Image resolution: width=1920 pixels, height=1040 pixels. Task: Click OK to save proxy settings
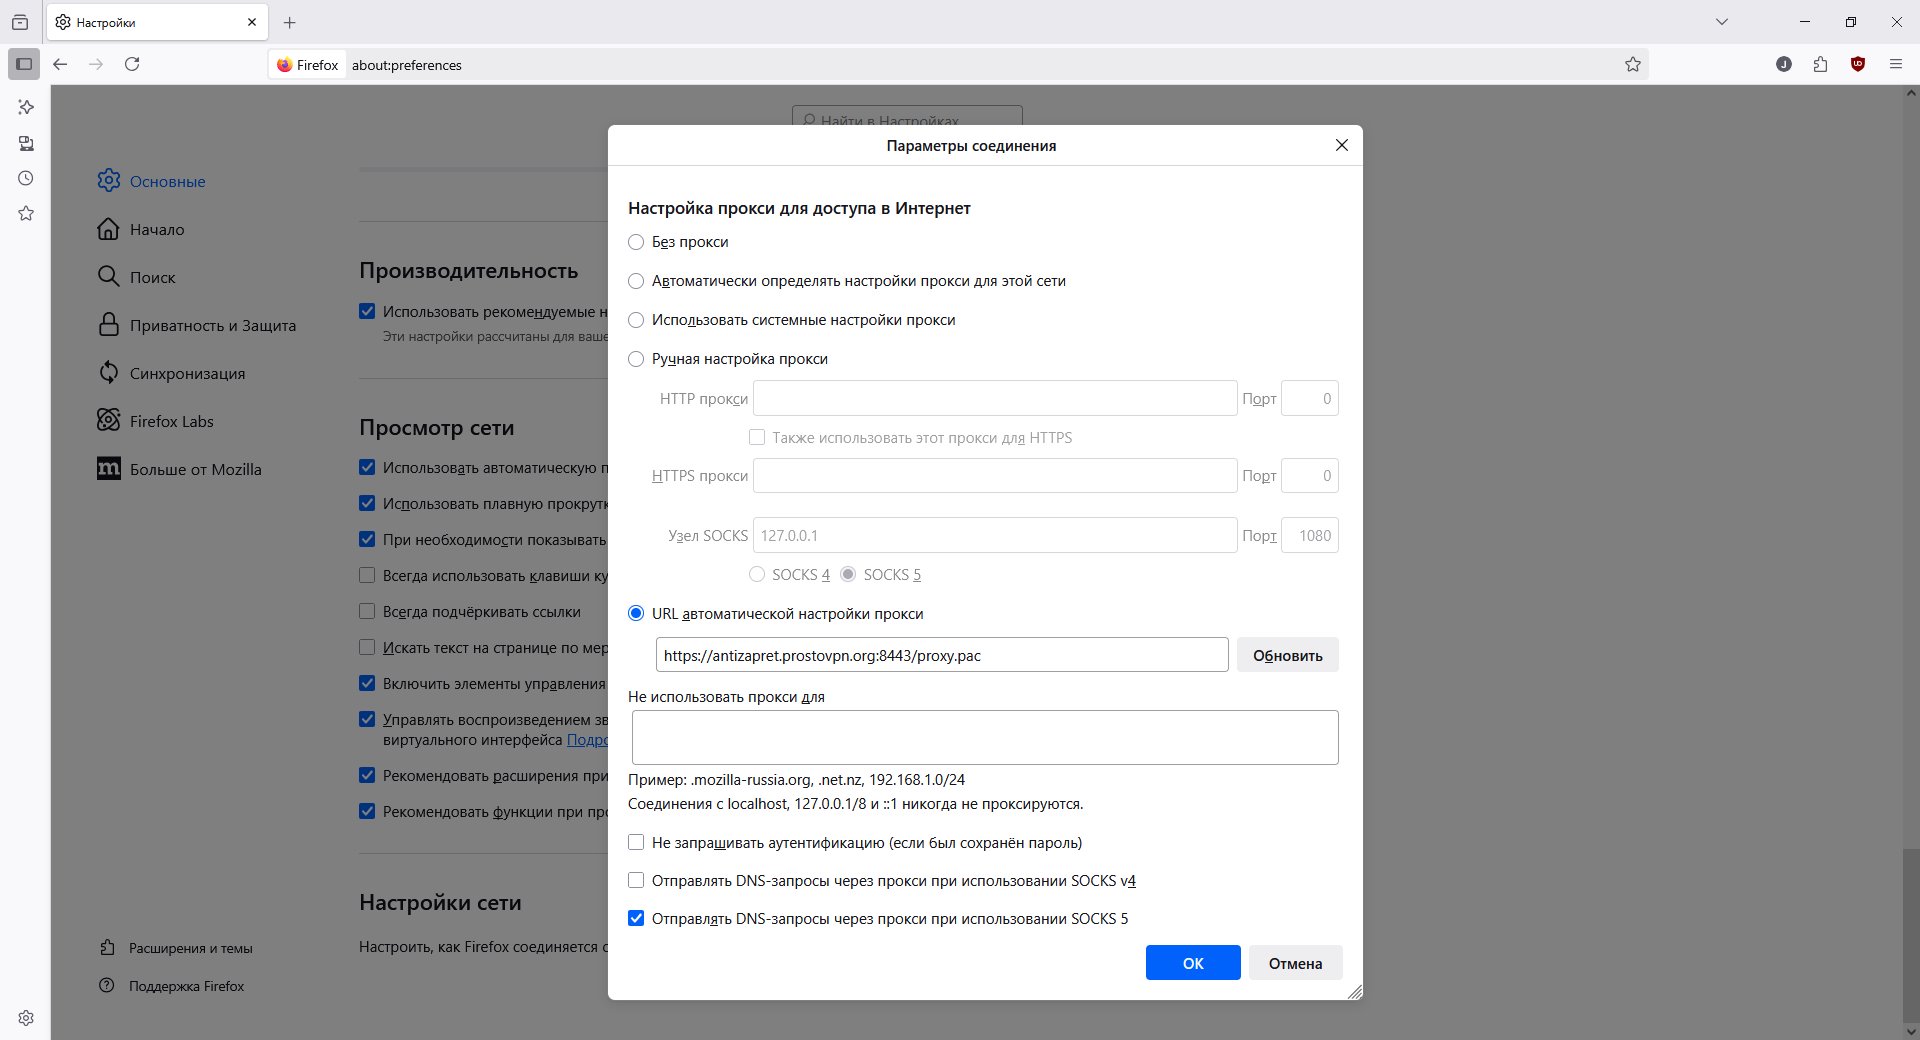point(1193,963)
